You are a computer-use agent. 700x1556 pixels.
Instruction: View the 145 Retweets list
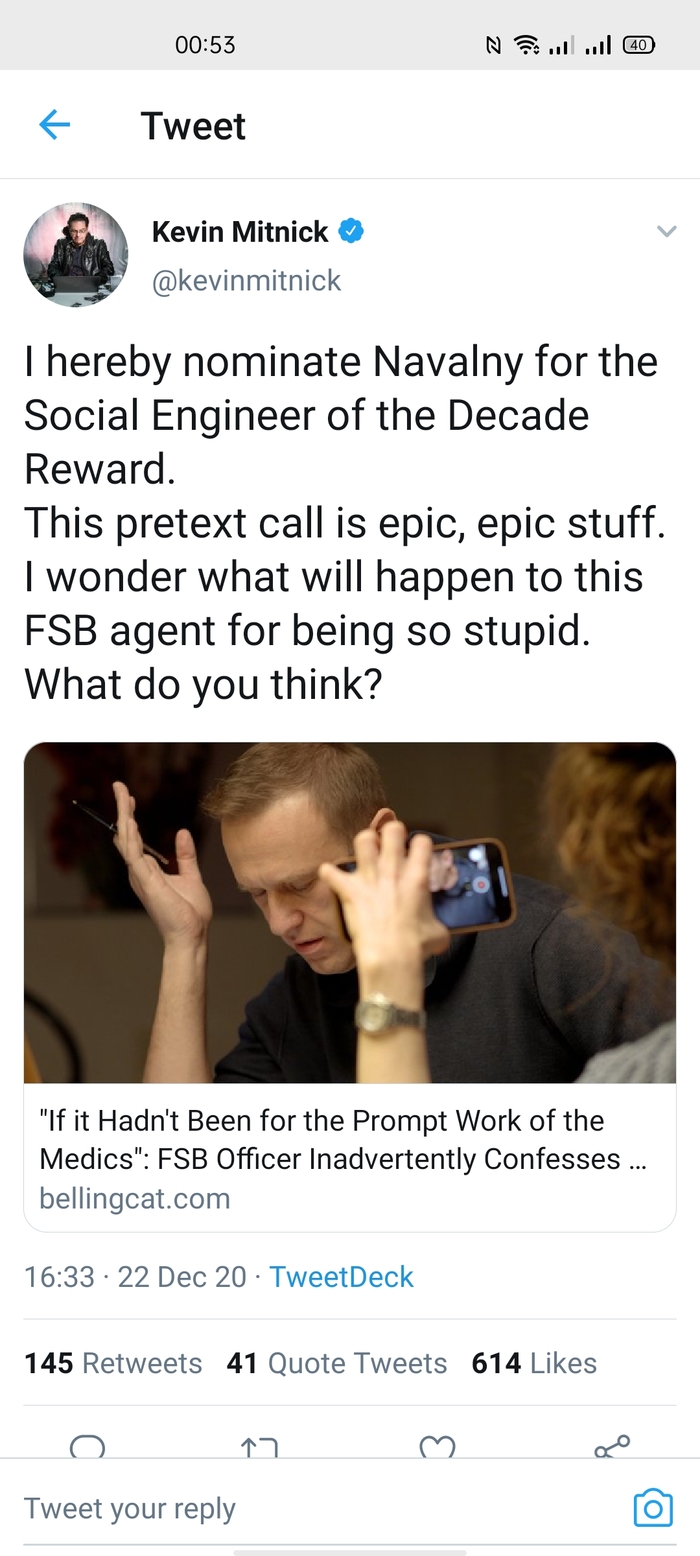tap(113, 1363)
